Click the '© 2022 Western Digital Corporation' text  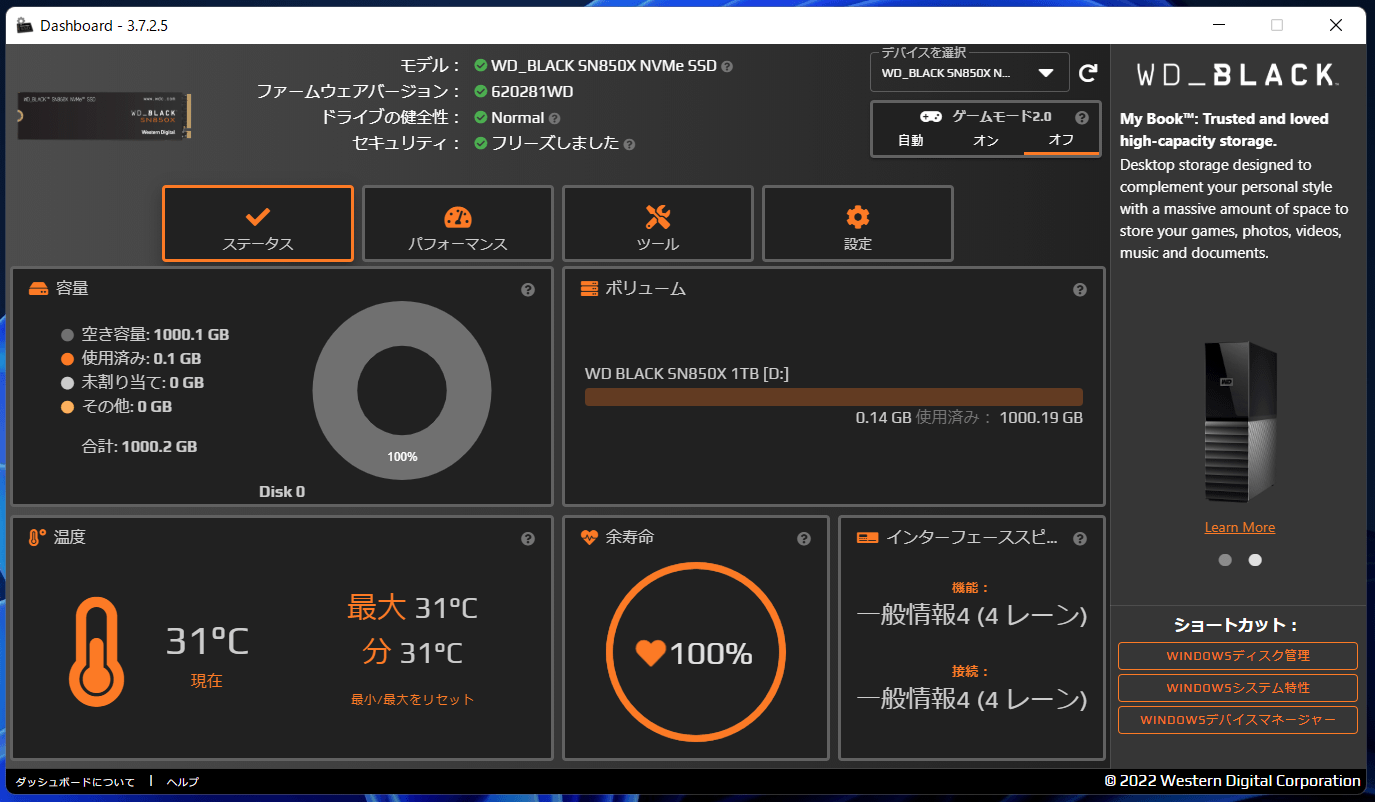(x=1232, y=781)
